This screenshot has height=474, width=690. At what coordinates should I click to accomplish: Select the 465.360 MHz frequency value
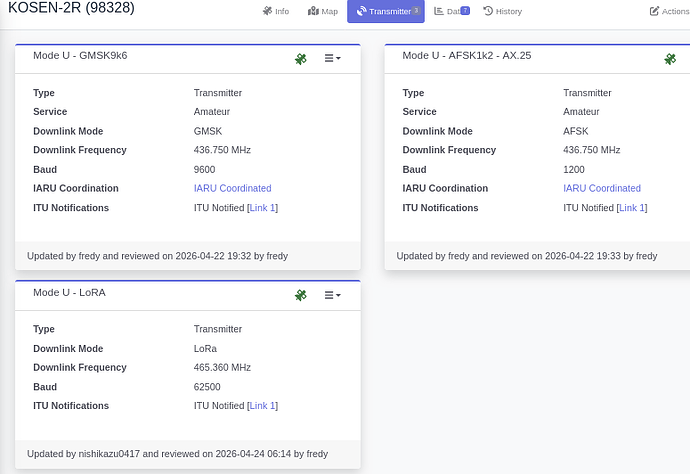pyautogui.click(x=222, y=367)
